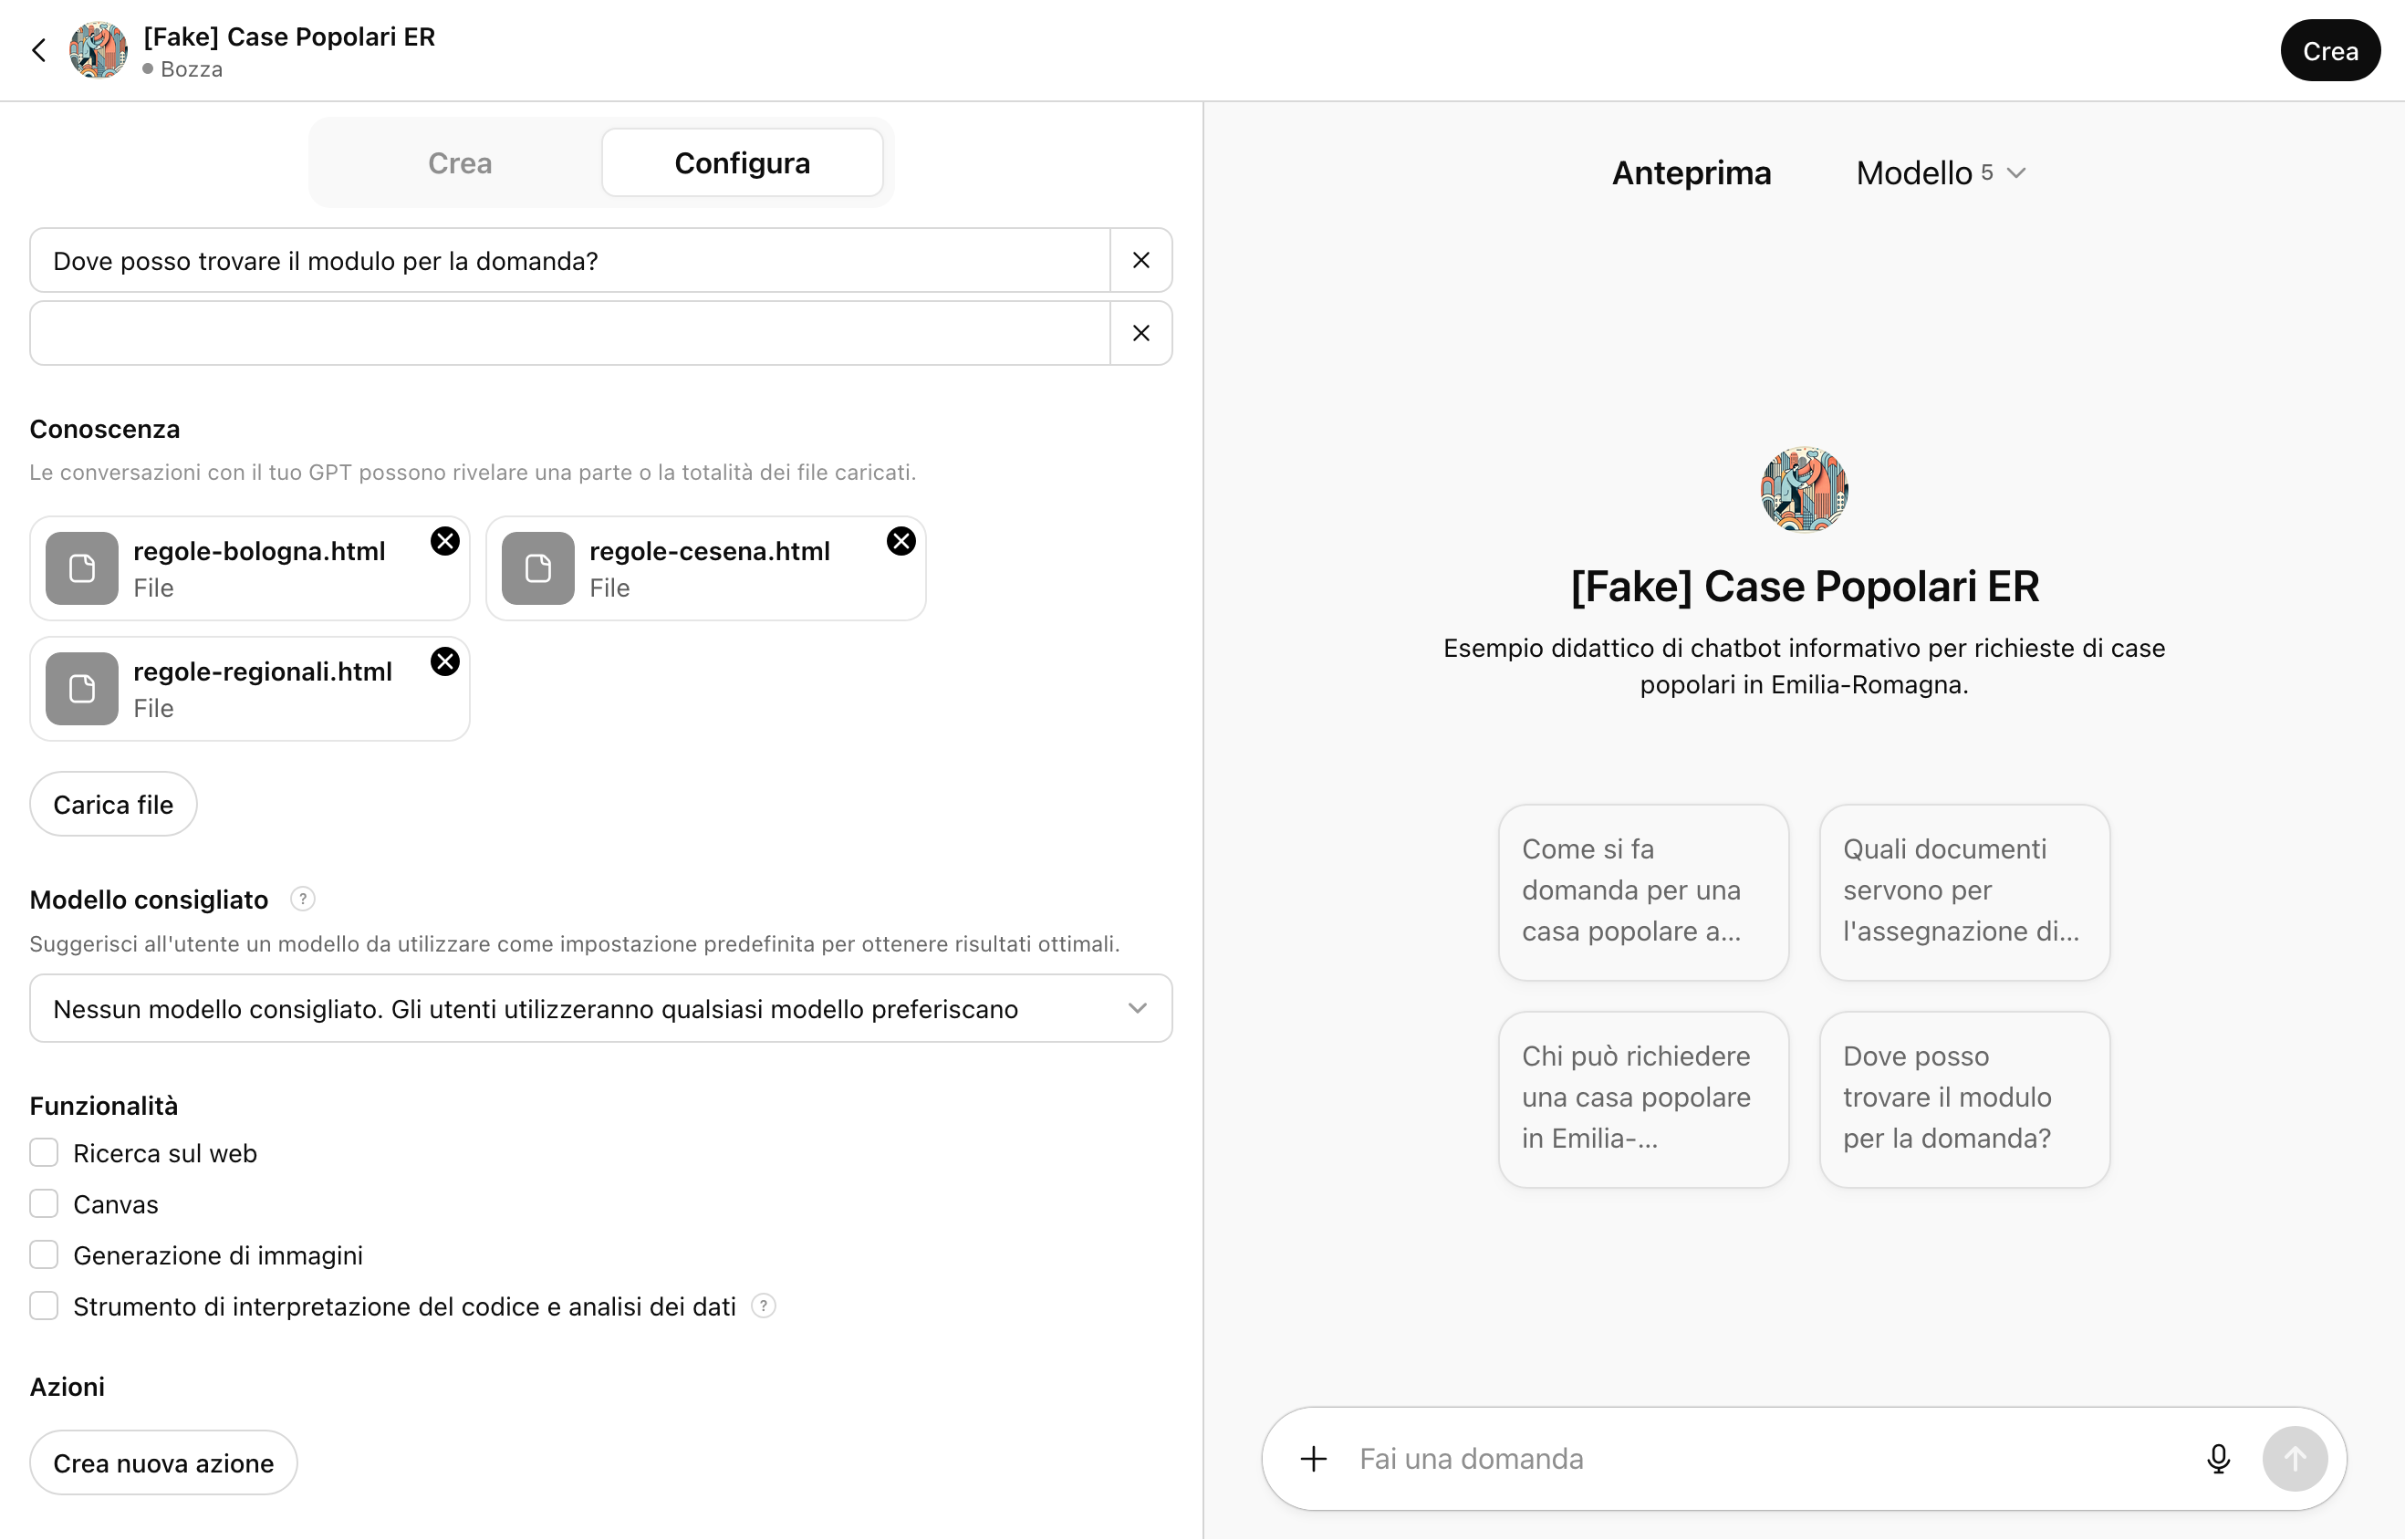Viewport: 2405px width, 1540px height.
Task: Toggle the Canvas checkbox
Action: [x=44, y=1204]
